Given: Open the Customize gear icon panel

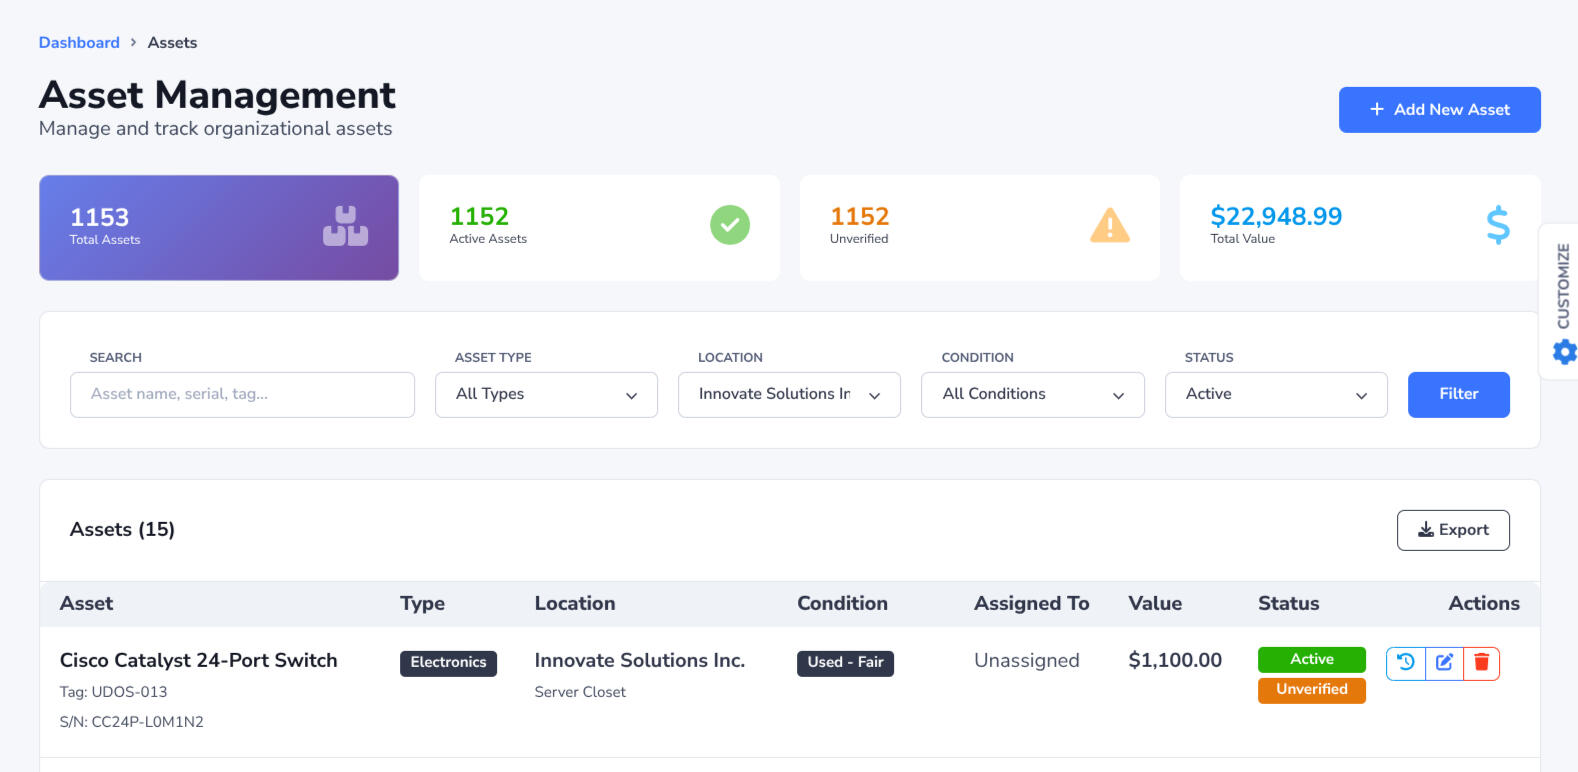Looking at the screenshot, I should [x=1564, y=352].
